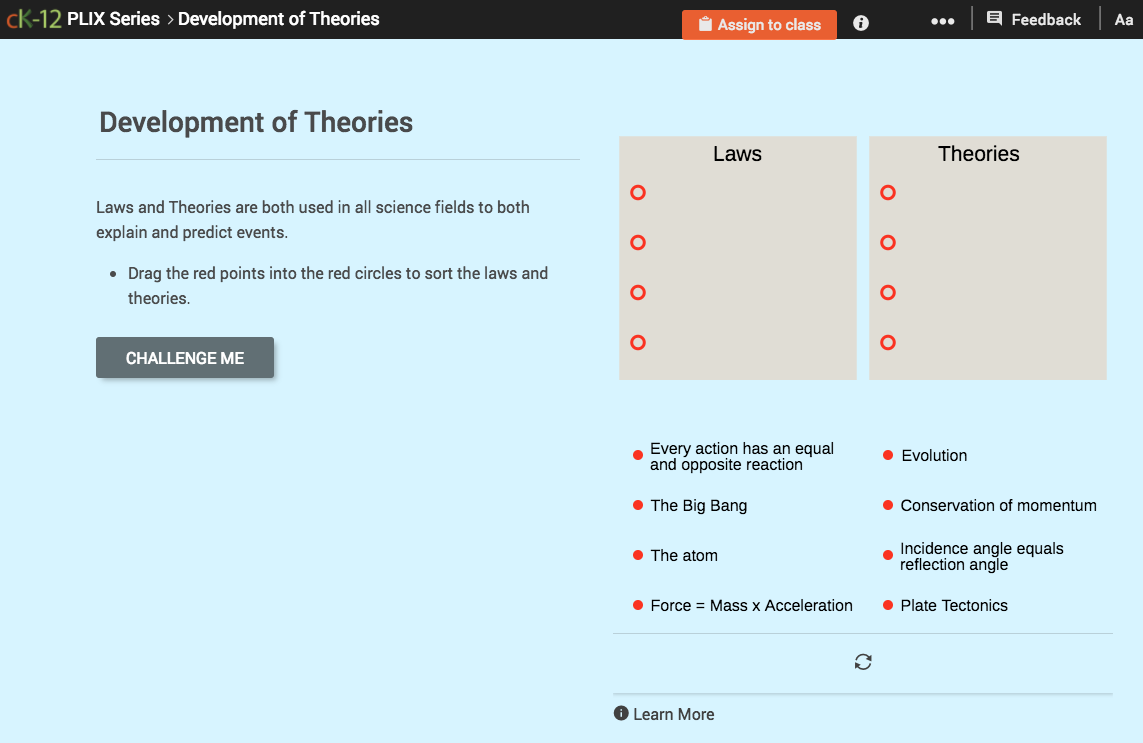Select the top circle in the Theories box
This screenshot has height=743, width=1143.
887,192
